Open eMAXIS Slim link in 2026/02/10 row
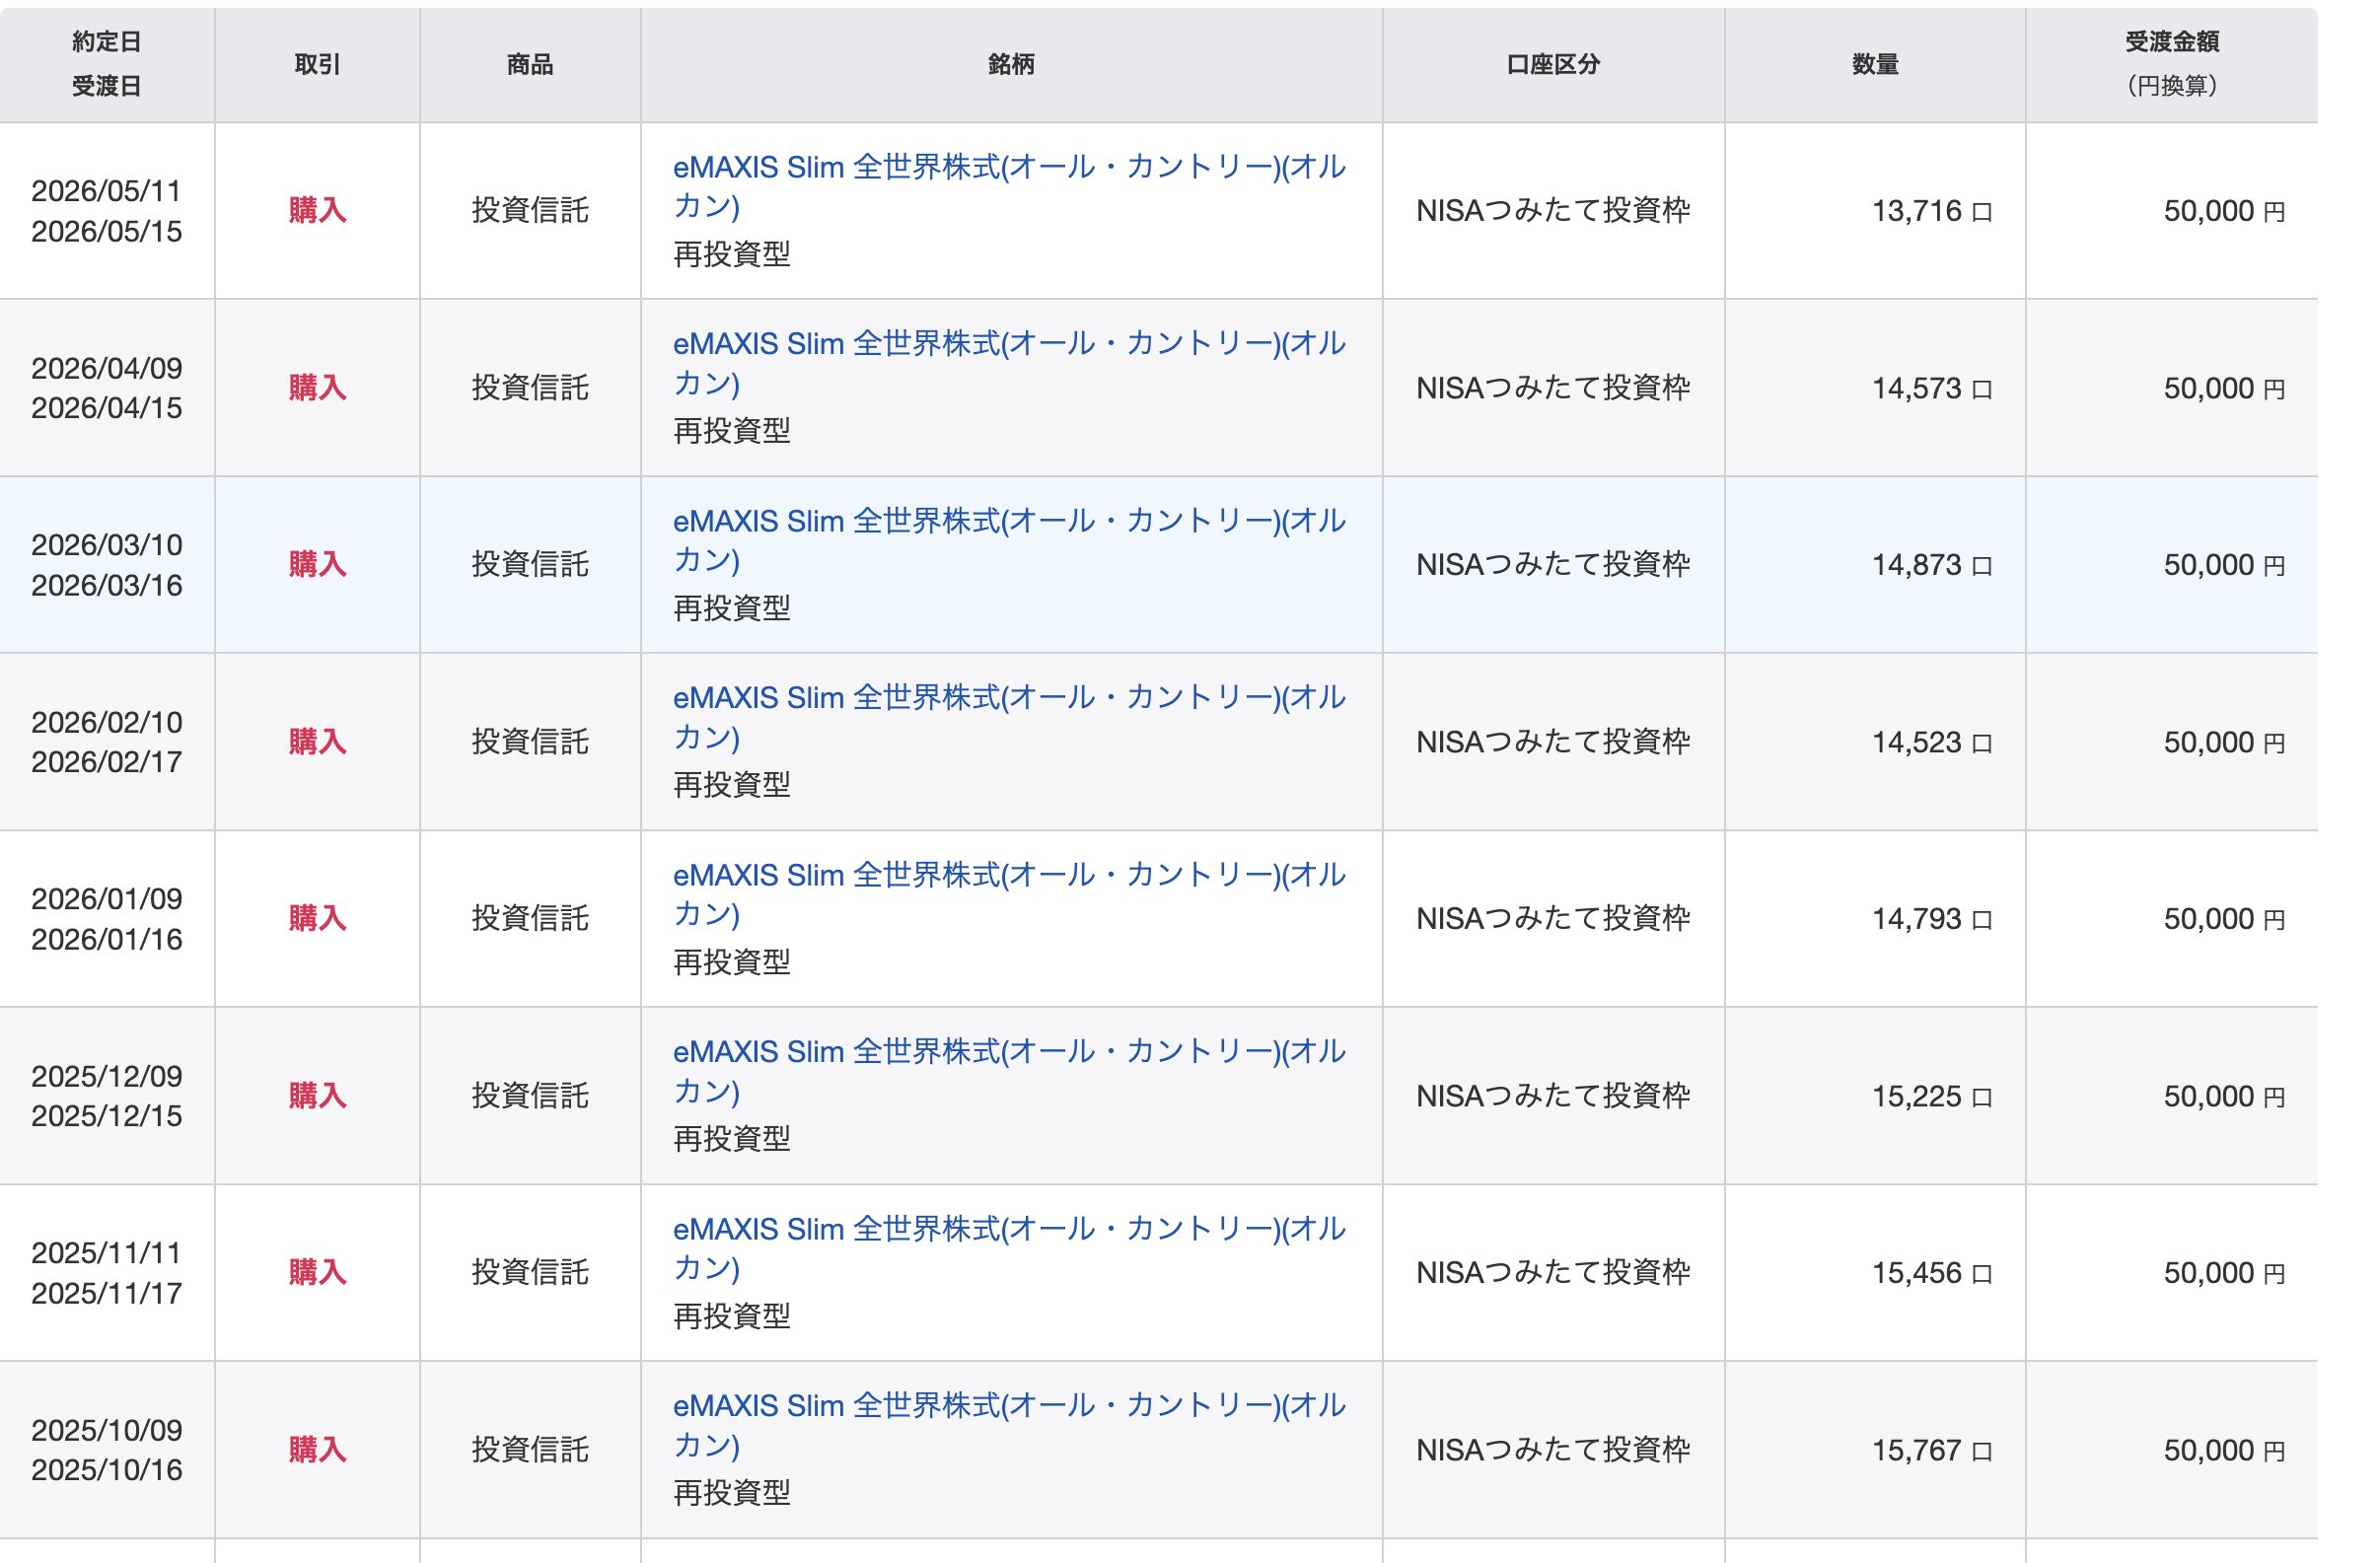 tap(1009, 717)
